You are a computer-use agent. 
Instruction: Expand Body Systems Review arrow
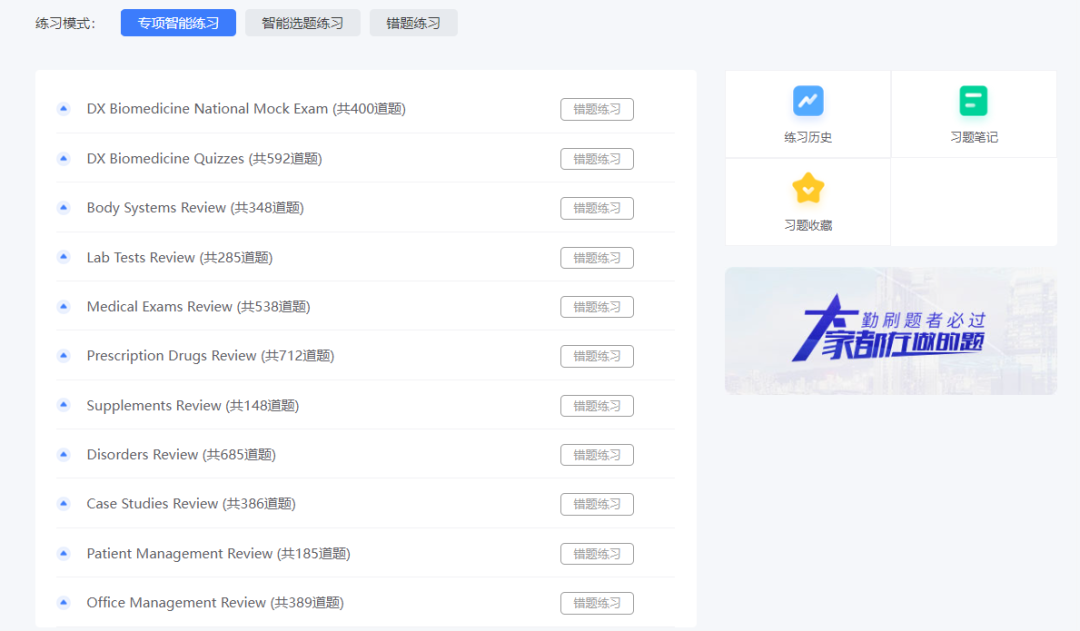click(x=63, y=207)
